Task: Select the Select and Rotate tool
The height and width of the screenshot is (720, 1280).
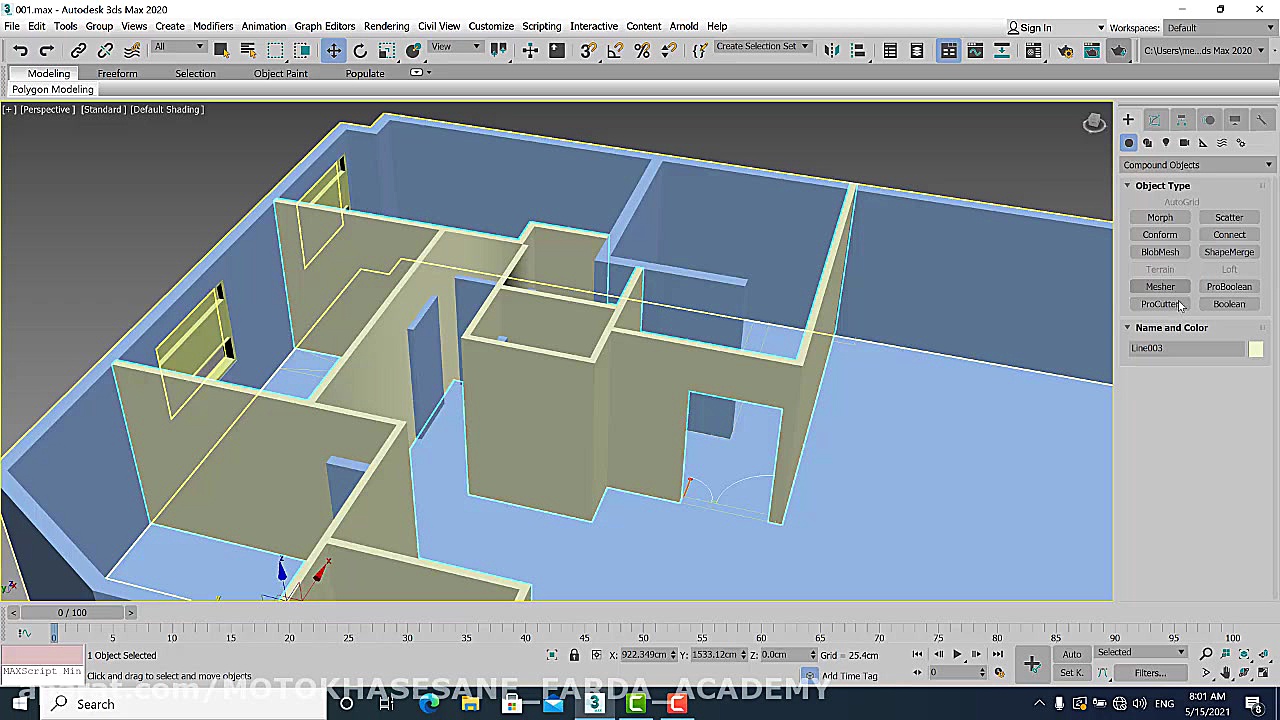Action: coord(360,50)
